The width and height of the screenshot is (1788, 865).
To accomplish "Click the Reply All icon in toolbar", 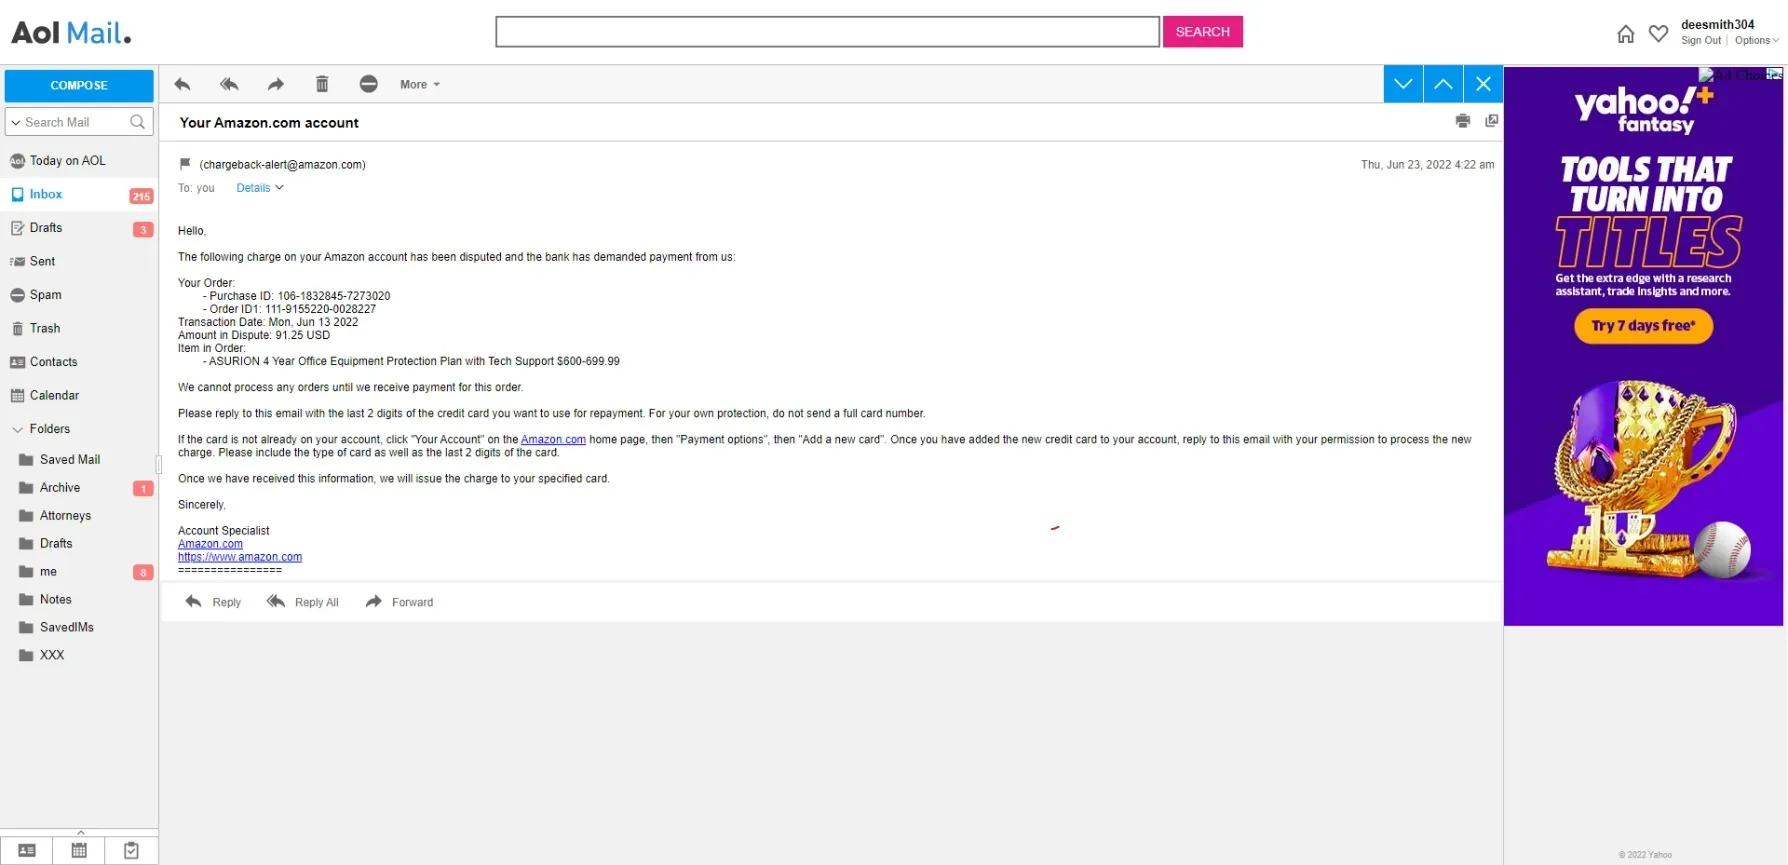I will 229,85.
